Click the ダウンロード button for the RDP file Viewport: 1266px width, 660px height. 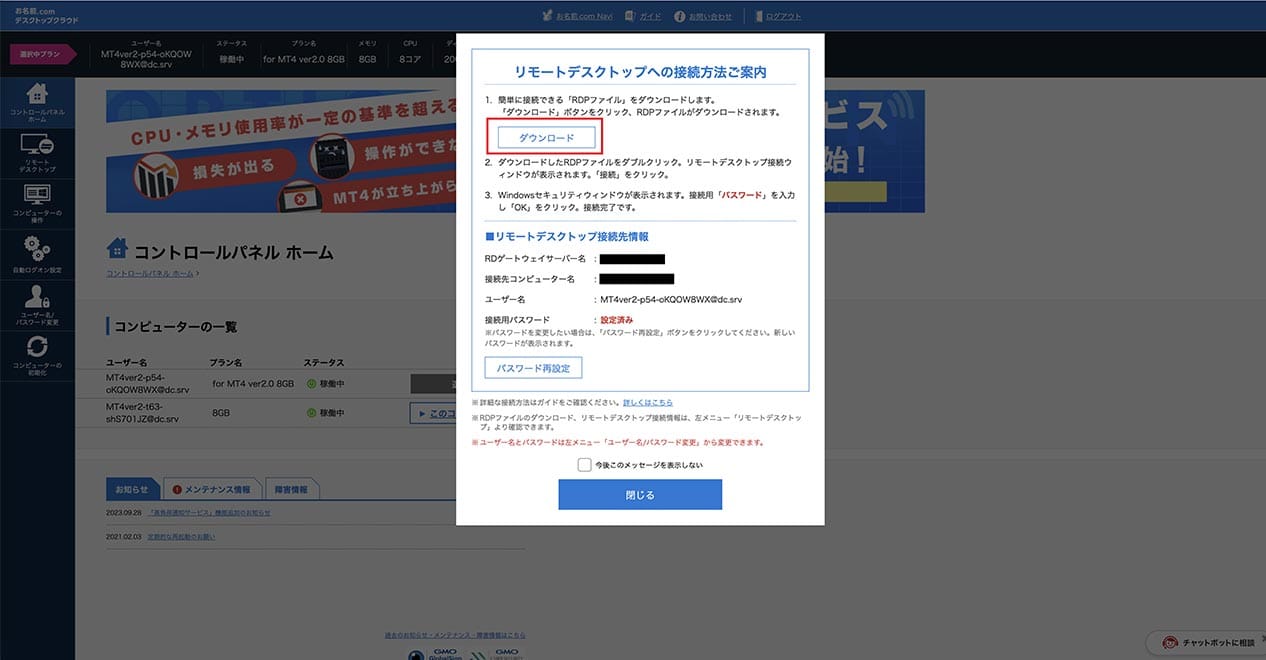click(x=547, y=137)
